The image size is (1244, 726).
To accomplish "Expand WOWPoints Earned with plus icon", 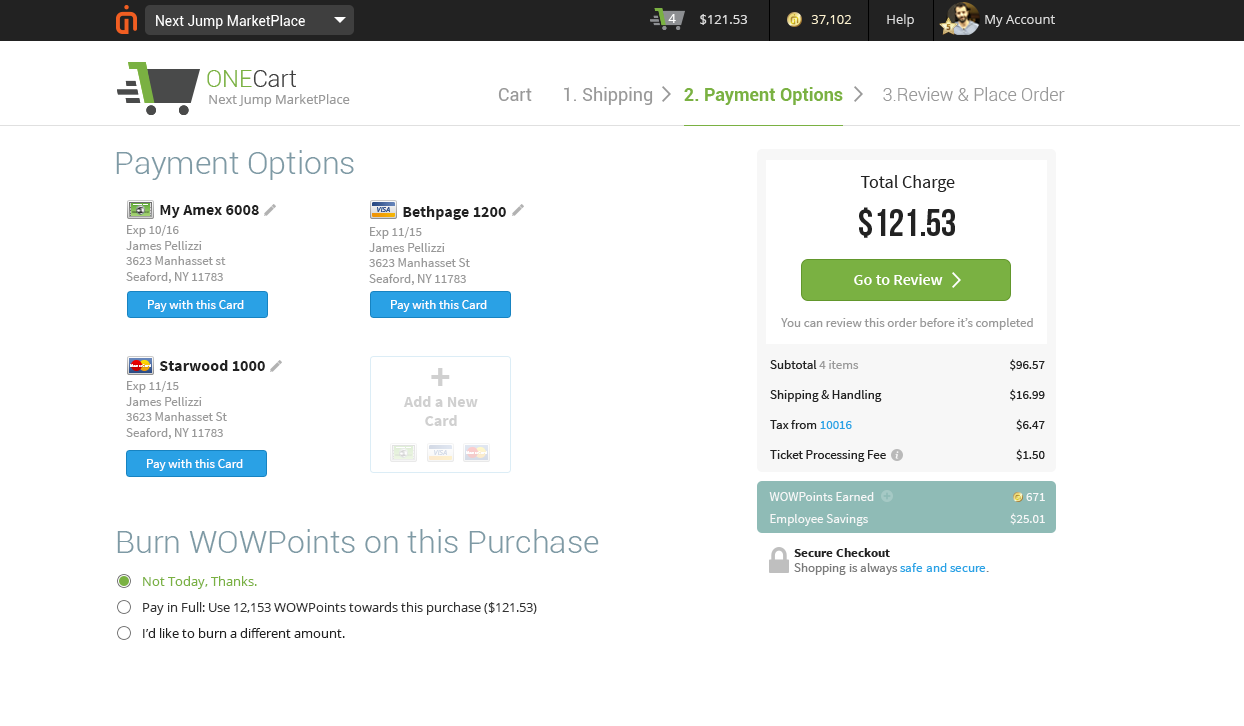I will tap(887, 497).
